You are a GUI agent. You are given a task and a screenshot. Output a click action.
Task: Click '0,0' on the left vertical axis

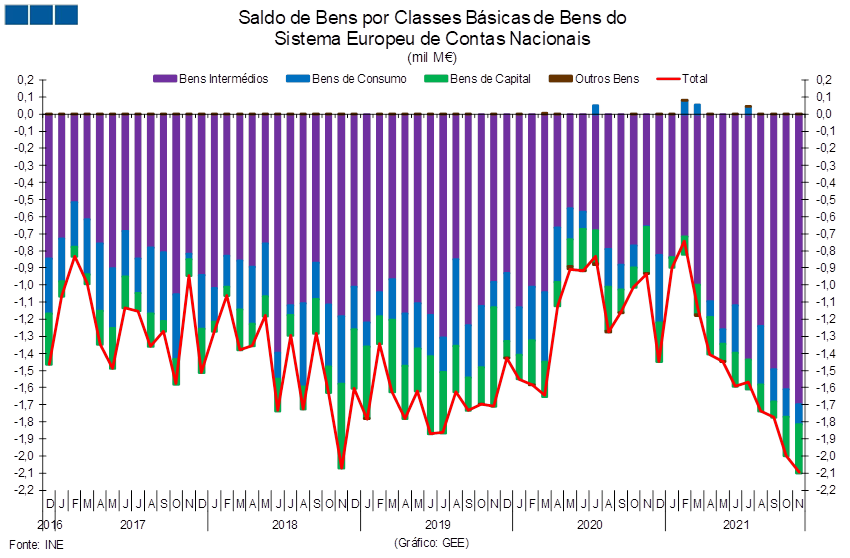click(26, 114)
